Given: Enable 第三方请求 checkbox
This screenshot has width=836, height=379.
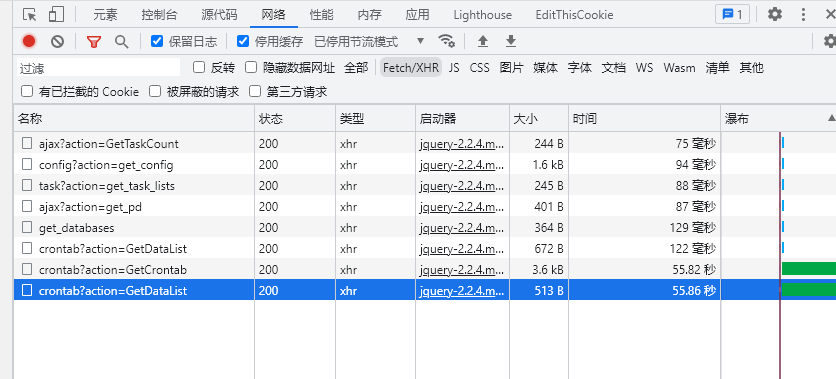Looking at the screenshot, I should (255, 91).
